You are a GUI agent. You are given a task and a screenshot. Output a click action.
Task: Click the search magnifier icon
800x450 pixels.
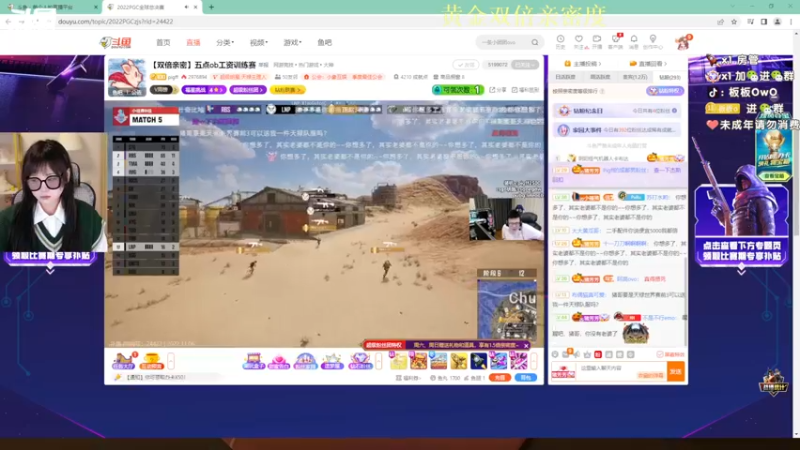535,42
